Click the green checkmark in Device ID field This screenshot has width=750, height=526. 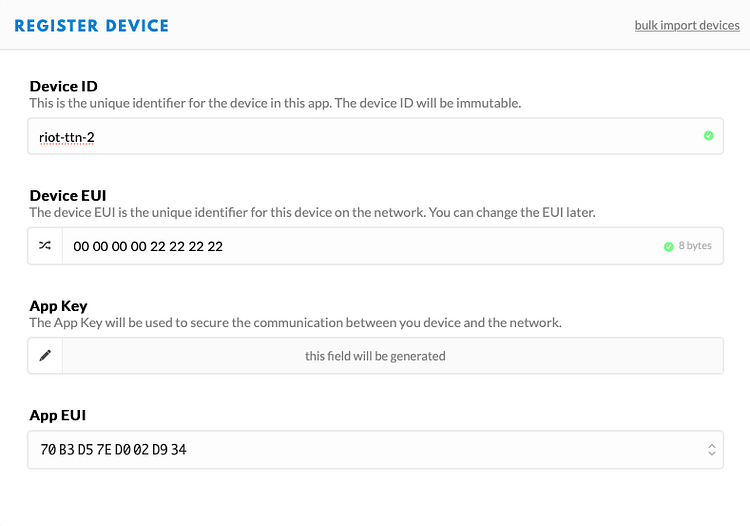(x=709, y=136)
